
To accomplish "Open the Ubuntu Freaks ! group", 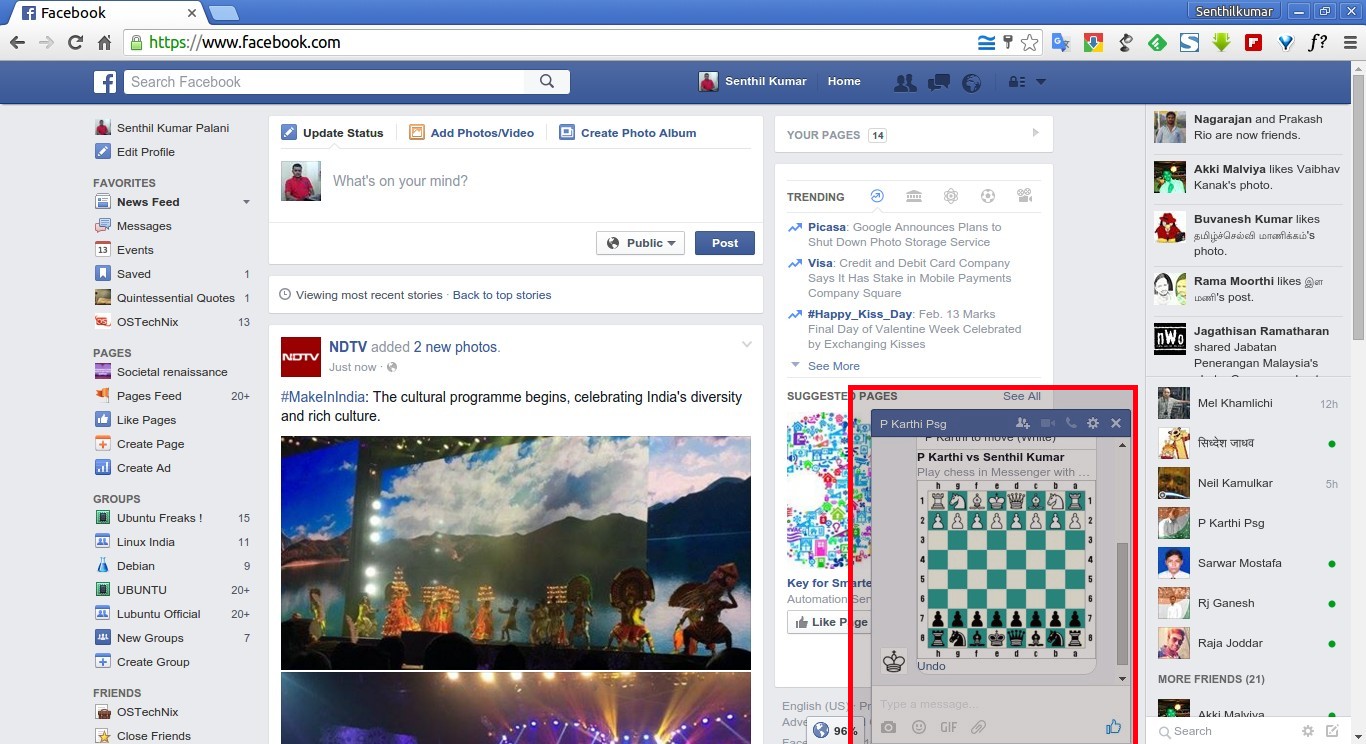I will (x=160, y=518).
